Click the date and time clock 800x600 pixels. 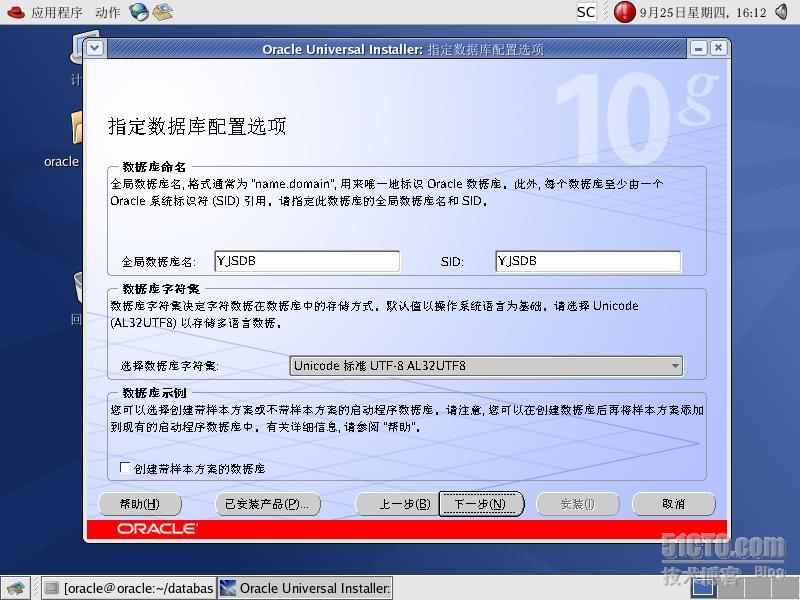[703, 12]
